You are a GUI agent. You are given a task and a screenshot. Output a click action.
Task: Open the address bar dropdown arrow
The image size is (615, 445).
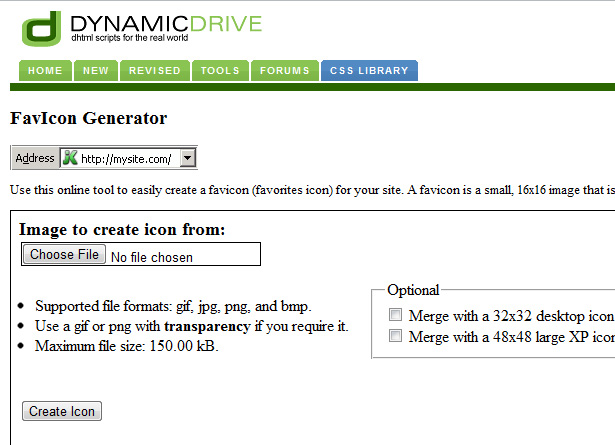point(187,158)
